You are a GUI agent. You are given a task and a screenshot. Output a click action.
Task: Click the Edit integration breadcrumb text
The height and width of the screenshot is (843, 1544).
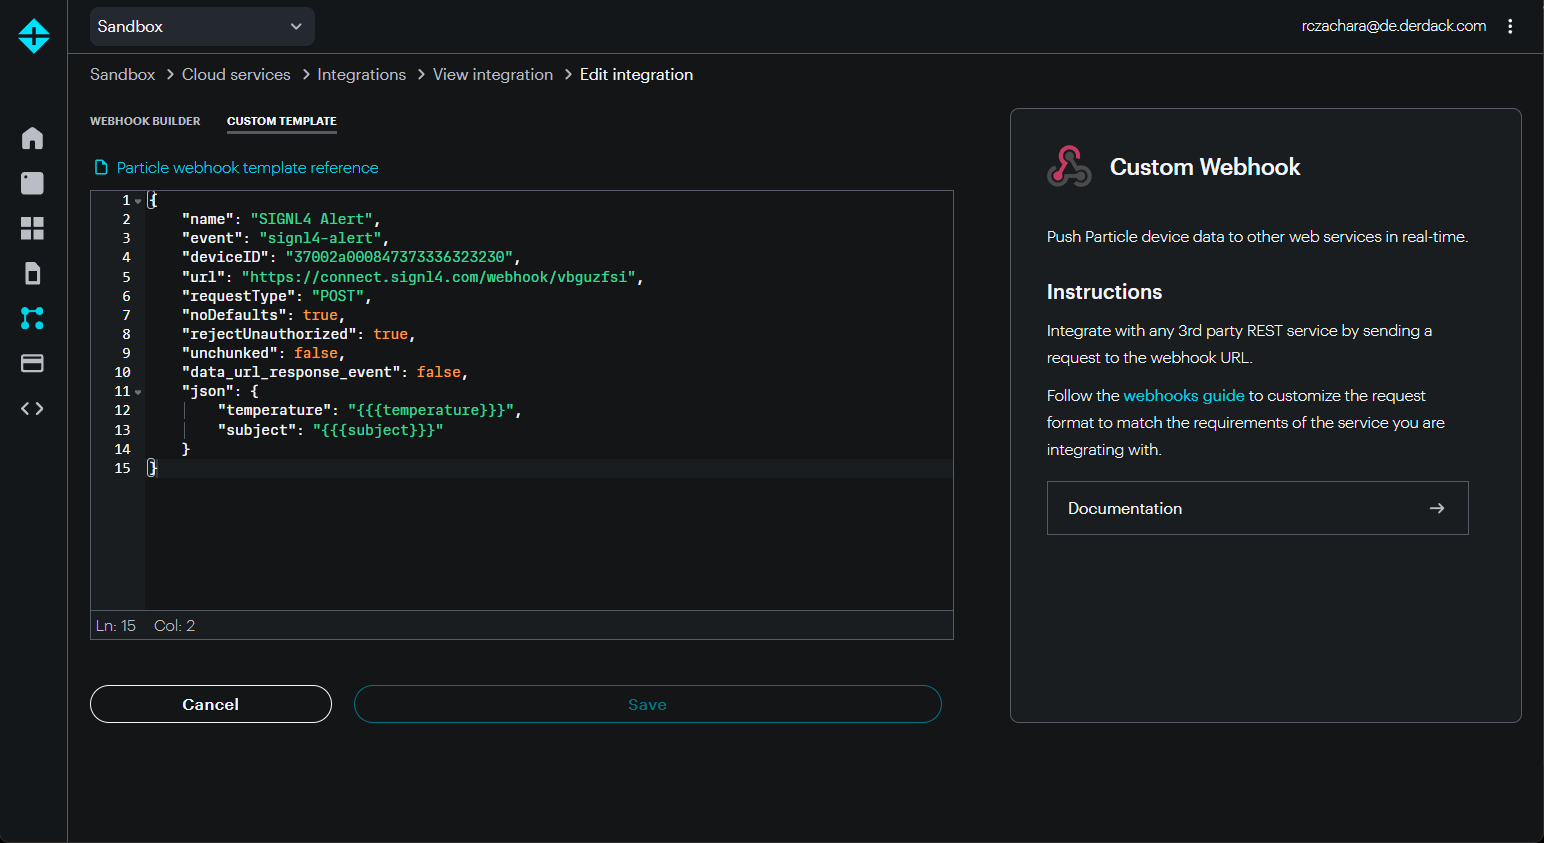(x=636, y=74)
